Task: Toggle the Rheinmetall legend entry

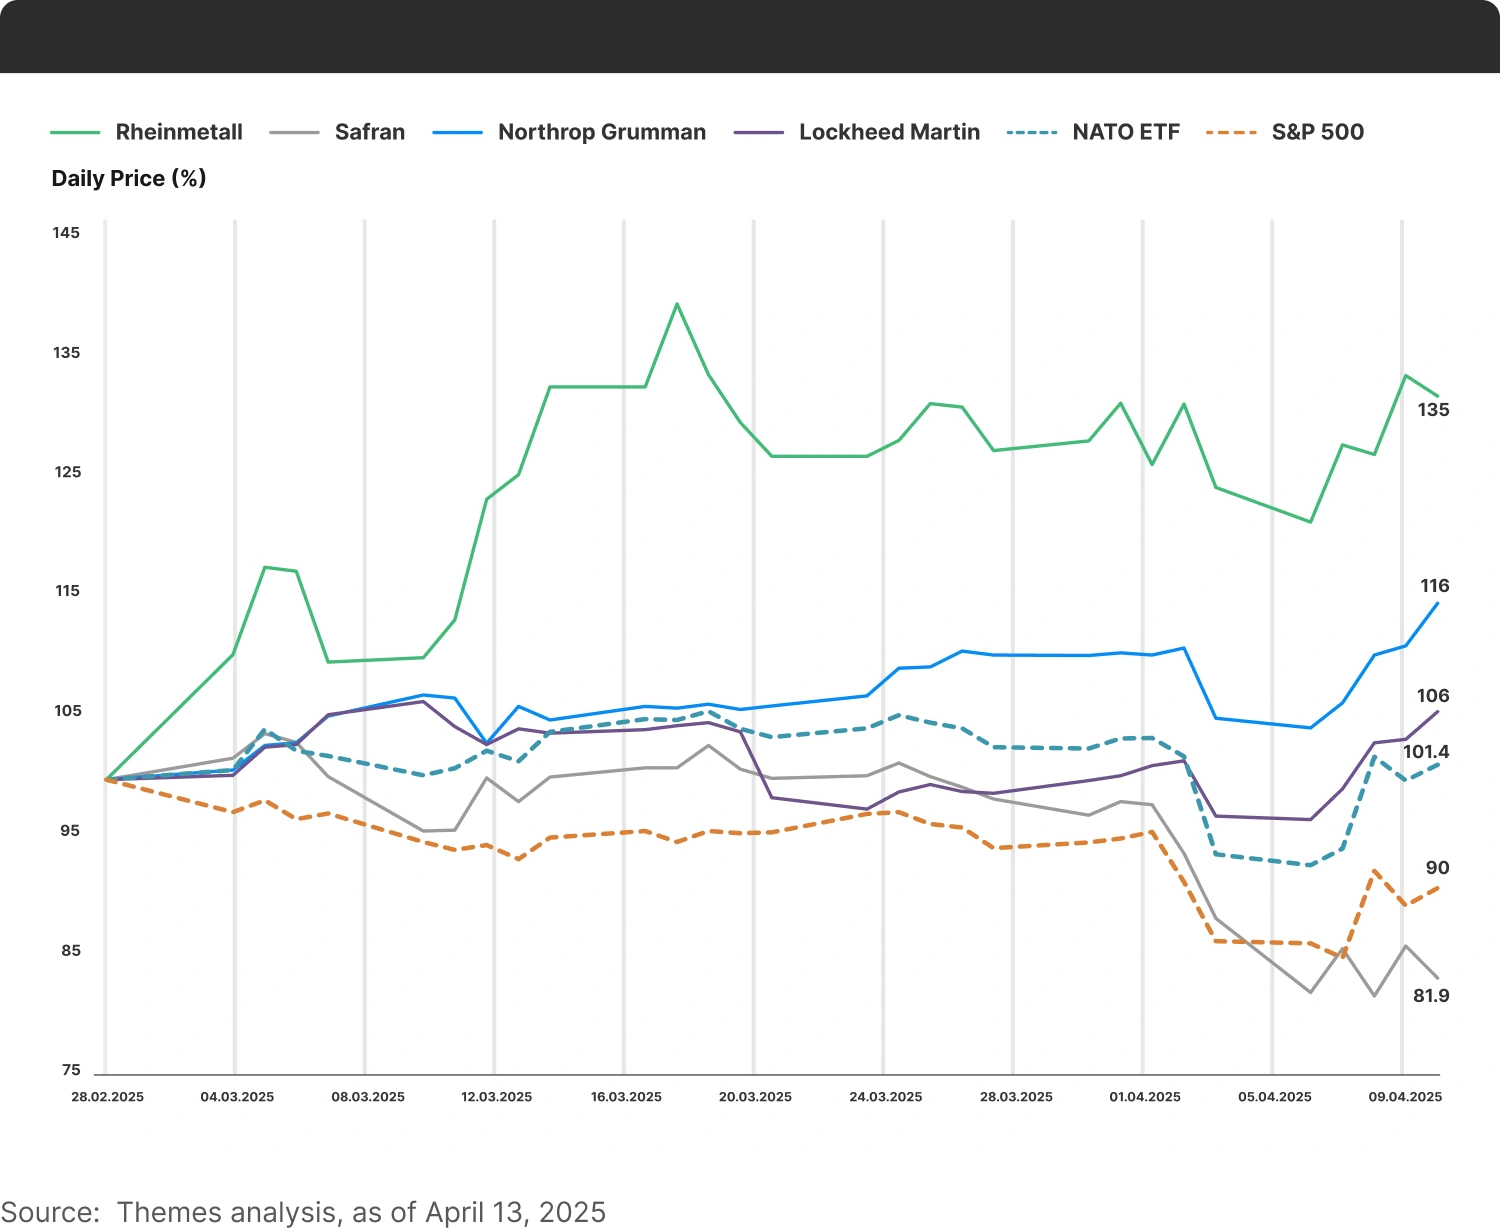Action: coord(147,132)
